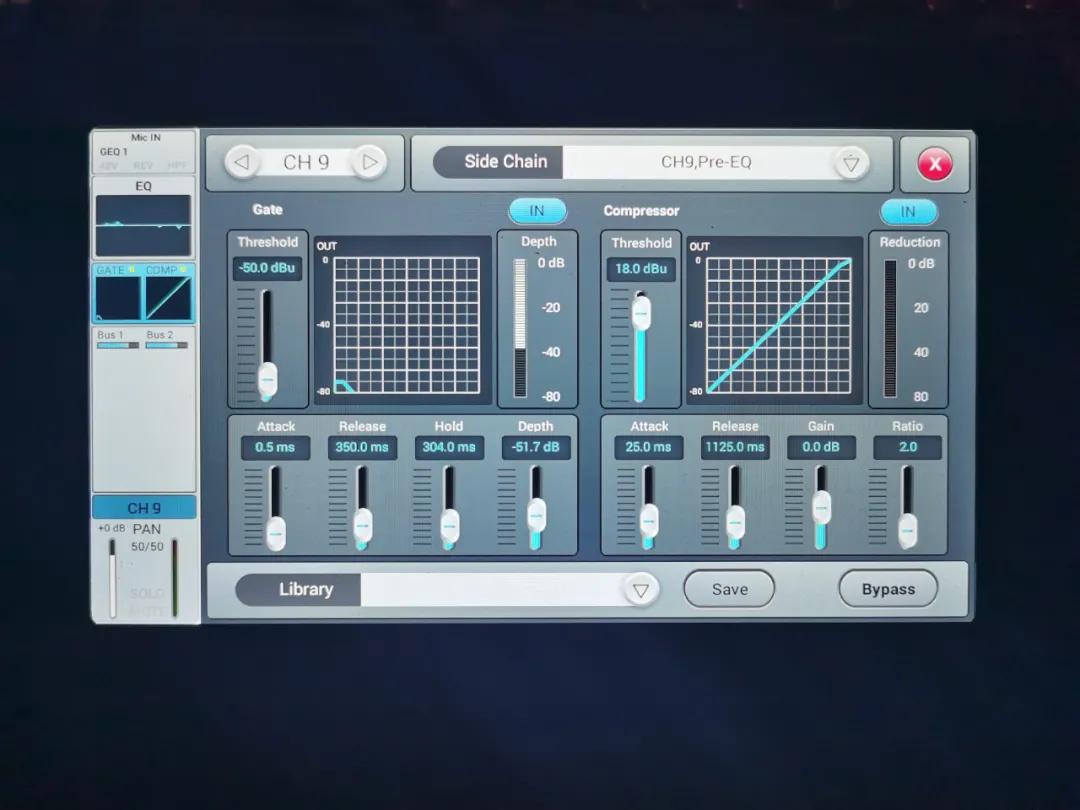This screenshot has width=1080, height=810.
Task: Select the GATE graph thumbnail in sidebar
Action: pos(118,297)
